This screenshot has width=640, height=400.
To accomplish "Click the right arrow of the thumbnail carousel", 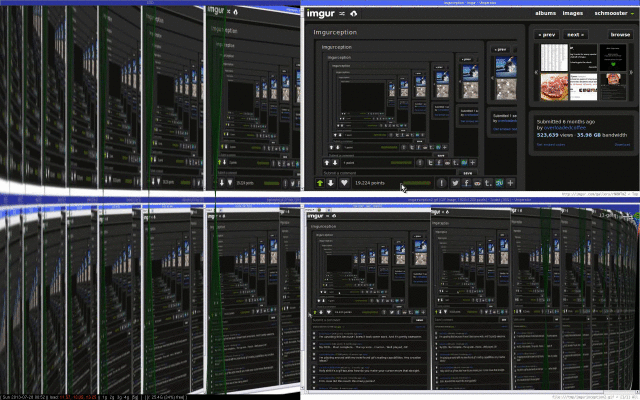I will coord(631,72).
